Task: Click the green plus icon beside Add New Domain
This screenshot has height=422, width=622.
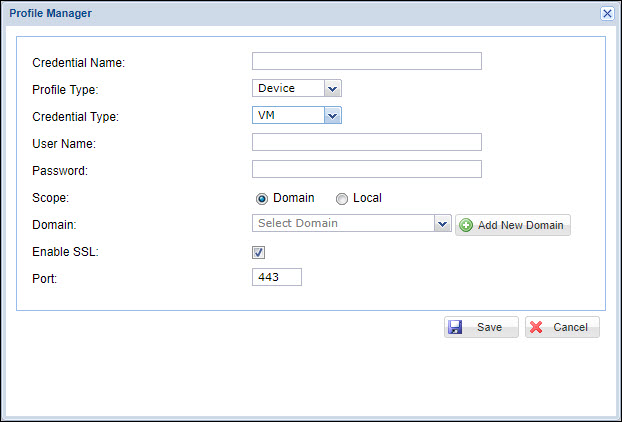Action: coord(466,225)
